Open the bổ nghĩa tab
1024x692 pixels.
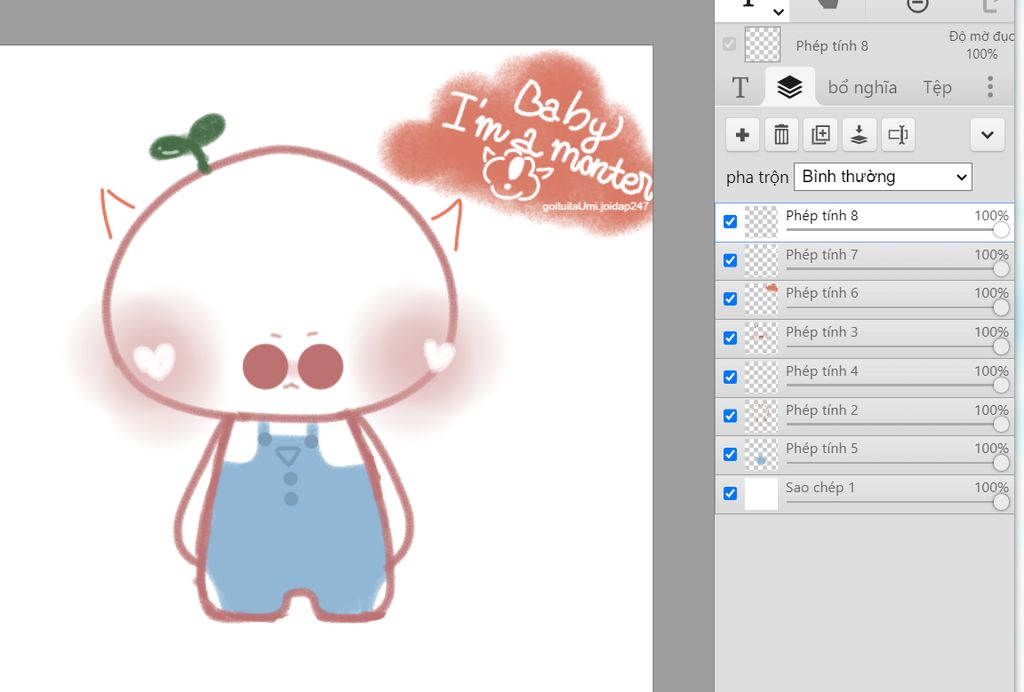pyautogui.click(x=862, y=87)
